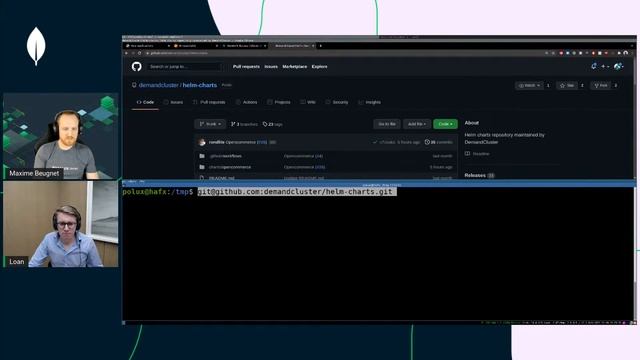Open the README.md file row
The image size is (640, 360).
pyautogui.click(x=326, y=178)
